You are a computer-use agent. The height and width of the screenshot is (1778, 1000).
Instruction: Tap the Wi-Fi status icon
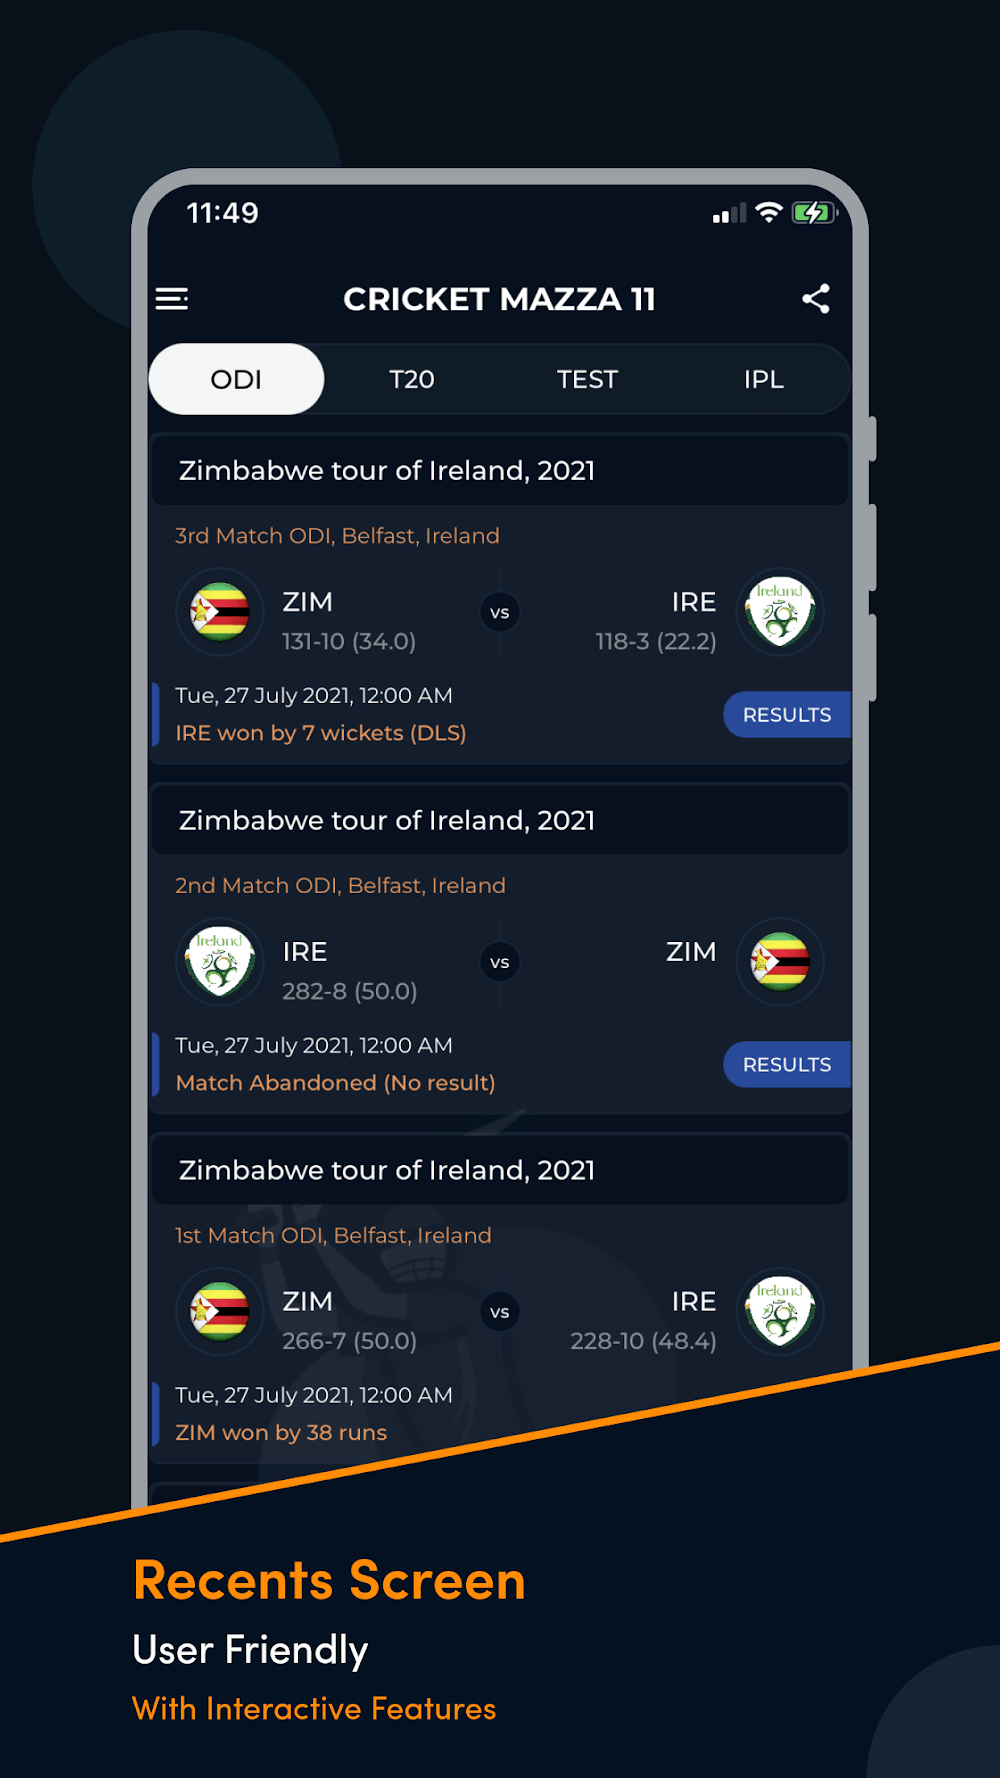click(x=768, y=213)
